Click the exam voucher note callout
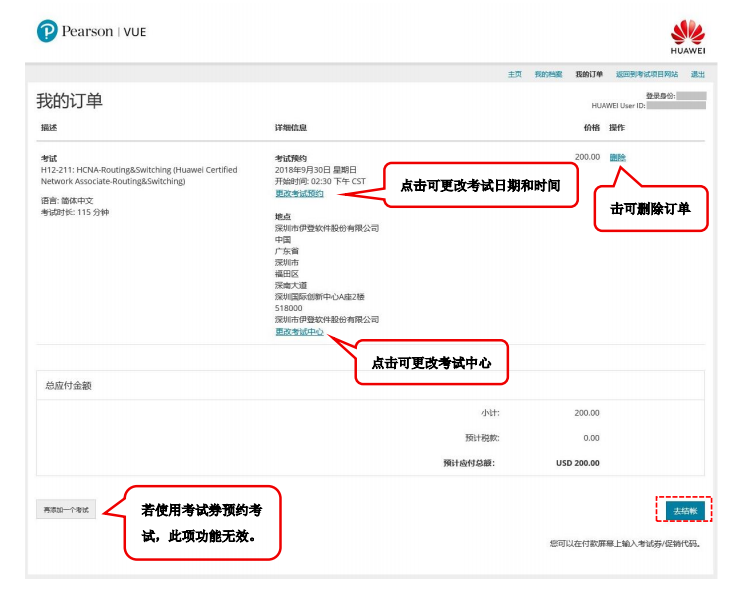Viewport: 739px width, 591px height. [201, 522]
